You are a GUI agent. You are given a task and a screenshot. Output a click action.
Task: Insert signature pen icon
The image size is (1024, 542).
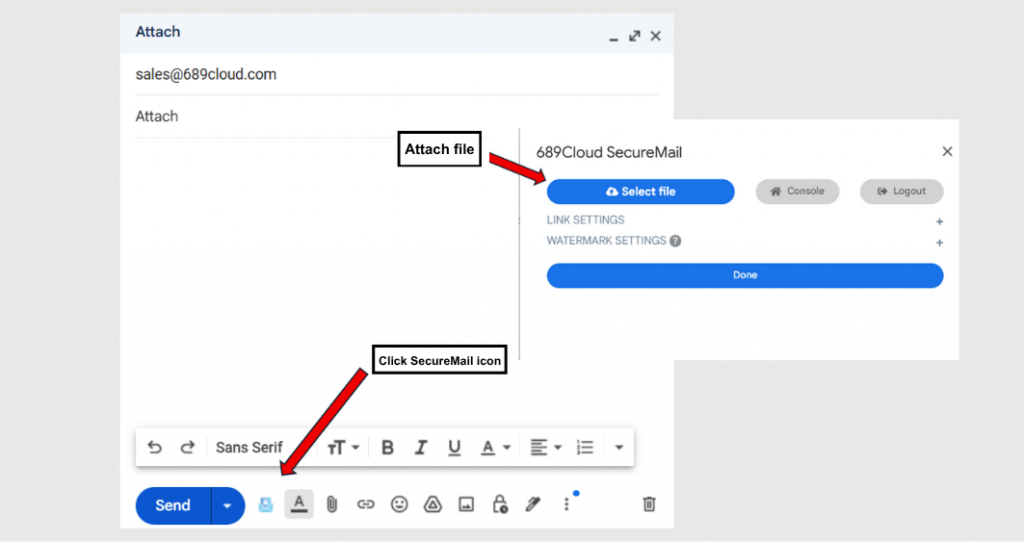(x=533, y=504)
